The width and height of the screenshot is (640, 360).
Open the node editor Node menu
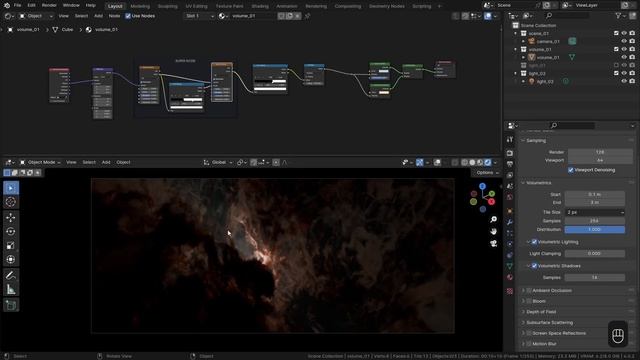coord(114,16)
